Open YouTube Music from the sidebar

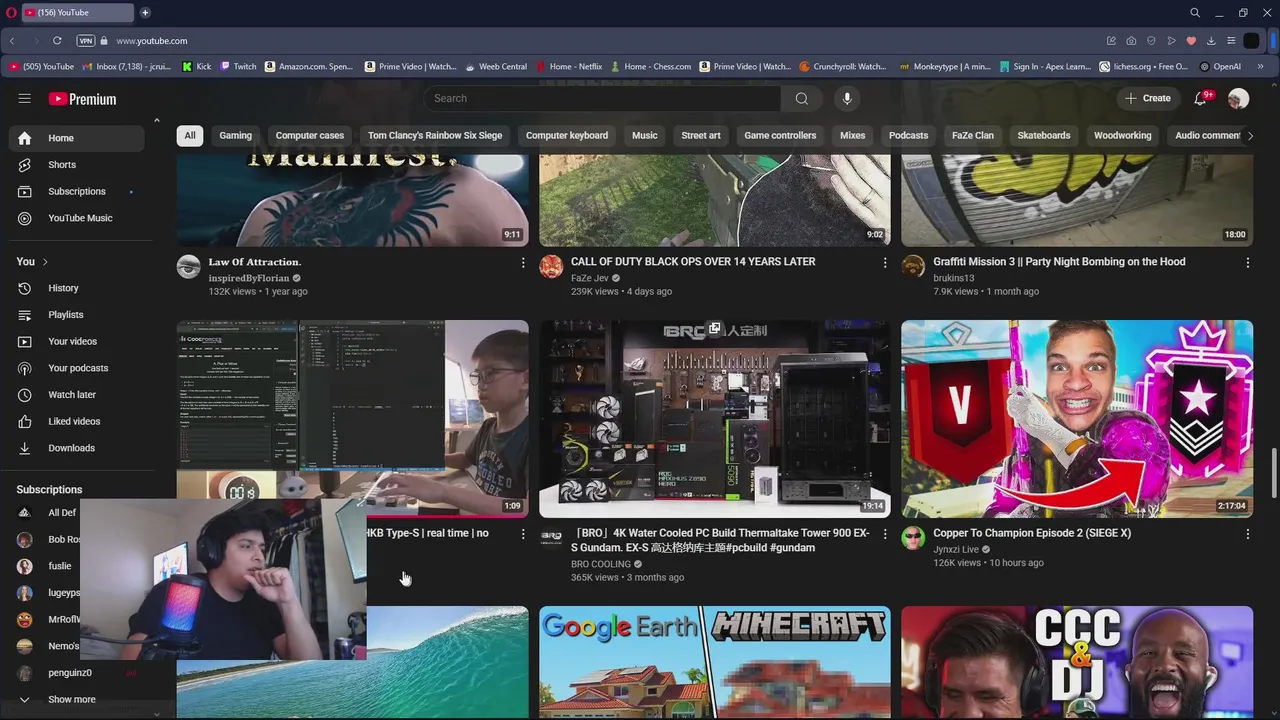(x=76, y=218)
